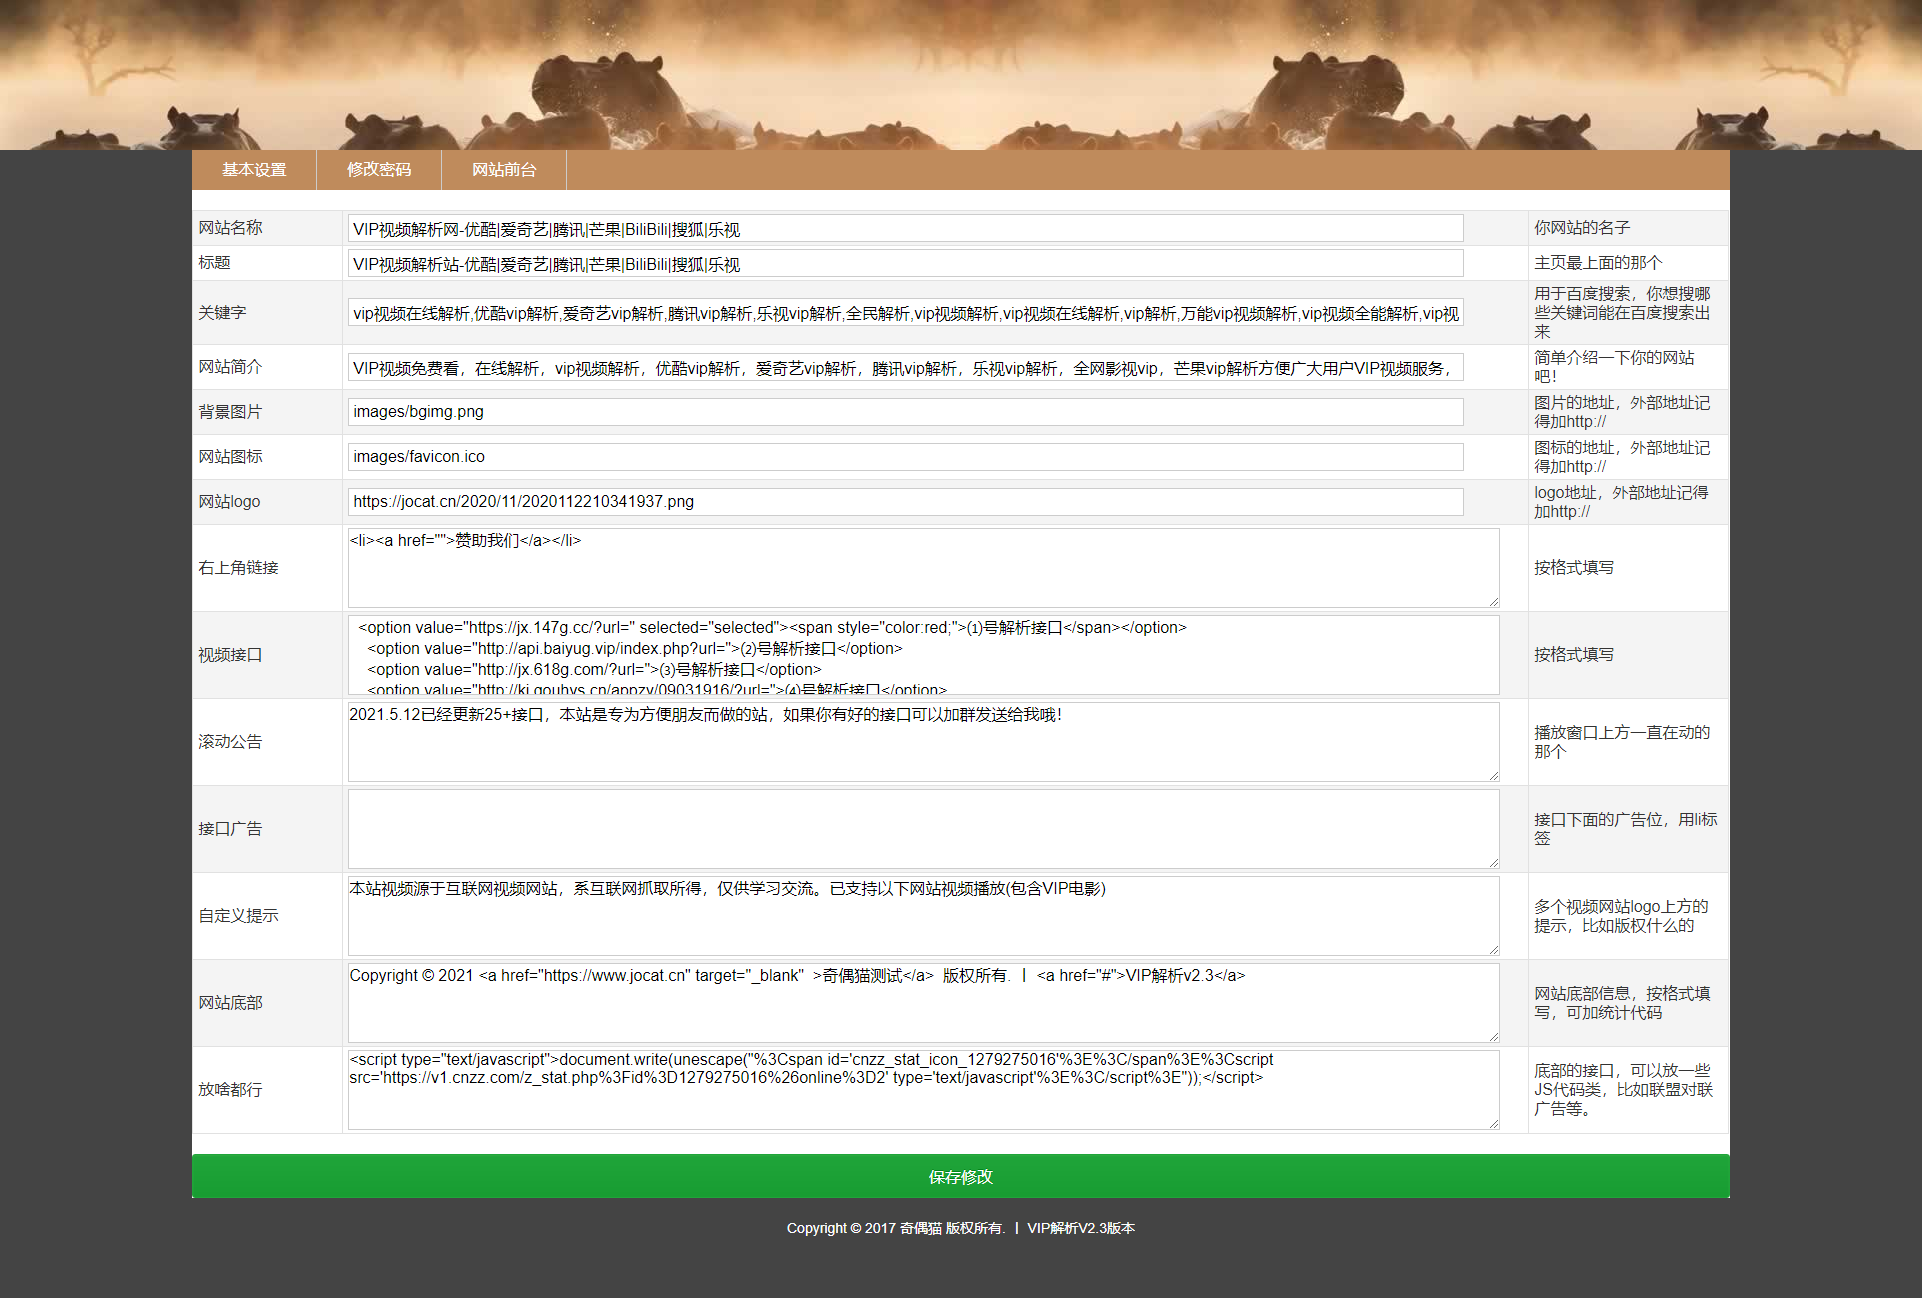The width and height of the screenshot is (1922, 1298).
Task: Focus the 放啥都行 script textarea
Action: pyautogui.click(x=923, y=1090)
